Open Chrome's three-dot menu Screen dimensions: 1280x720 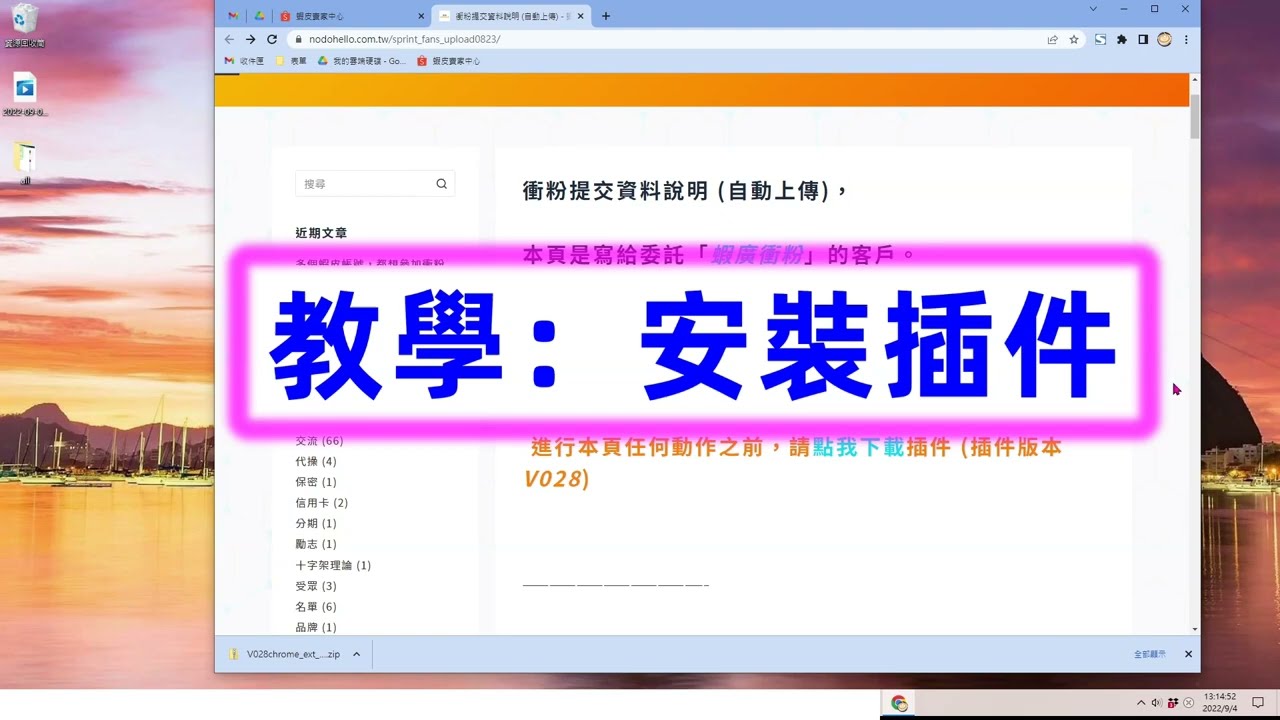(x=1186, y=40)
